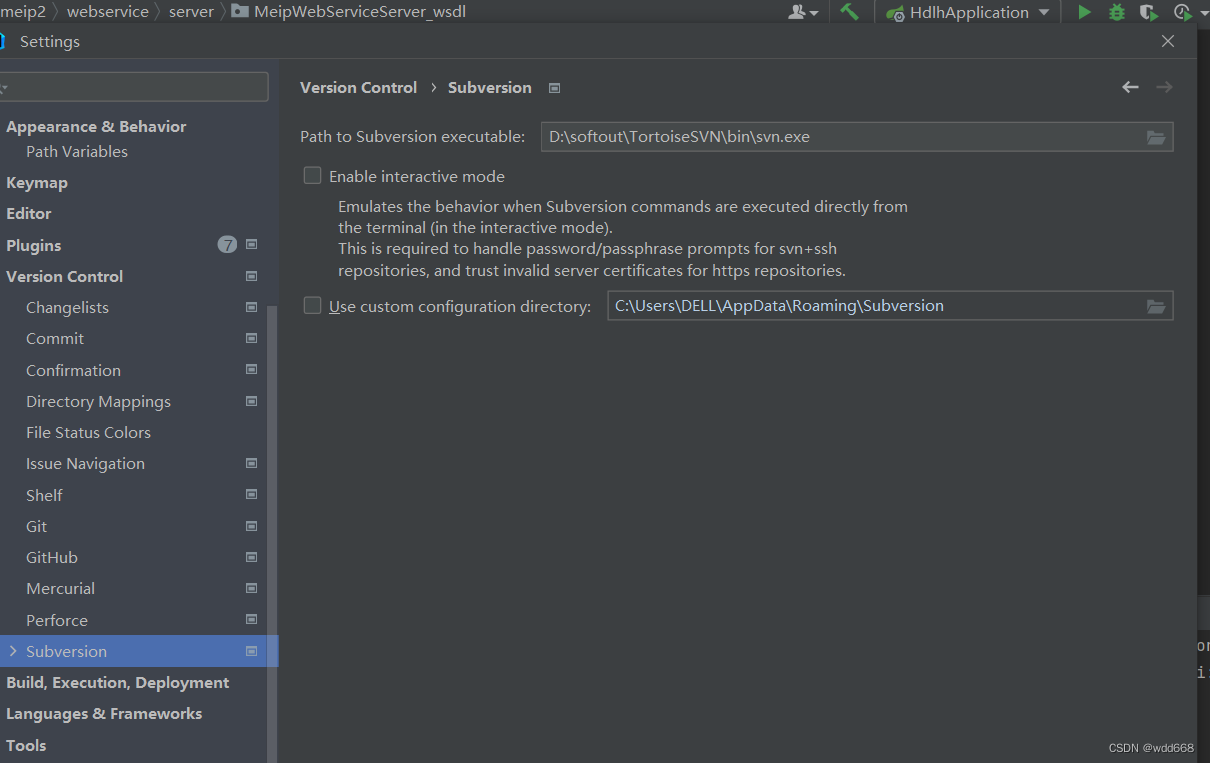Open GitHub settings page
Screen dimensions: 1210x763
point(52,557)
